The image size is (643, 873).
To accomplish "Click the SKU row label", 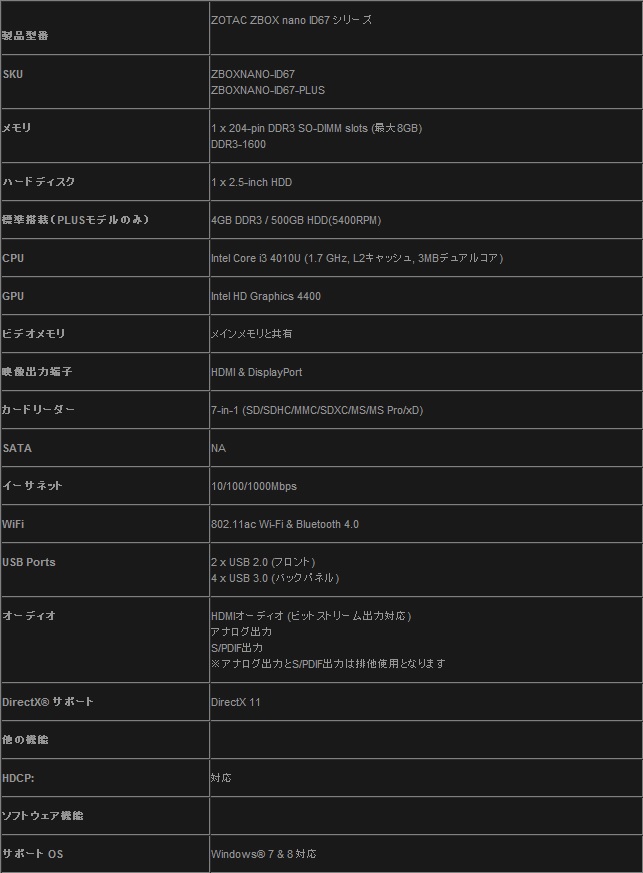I will 13,74.
